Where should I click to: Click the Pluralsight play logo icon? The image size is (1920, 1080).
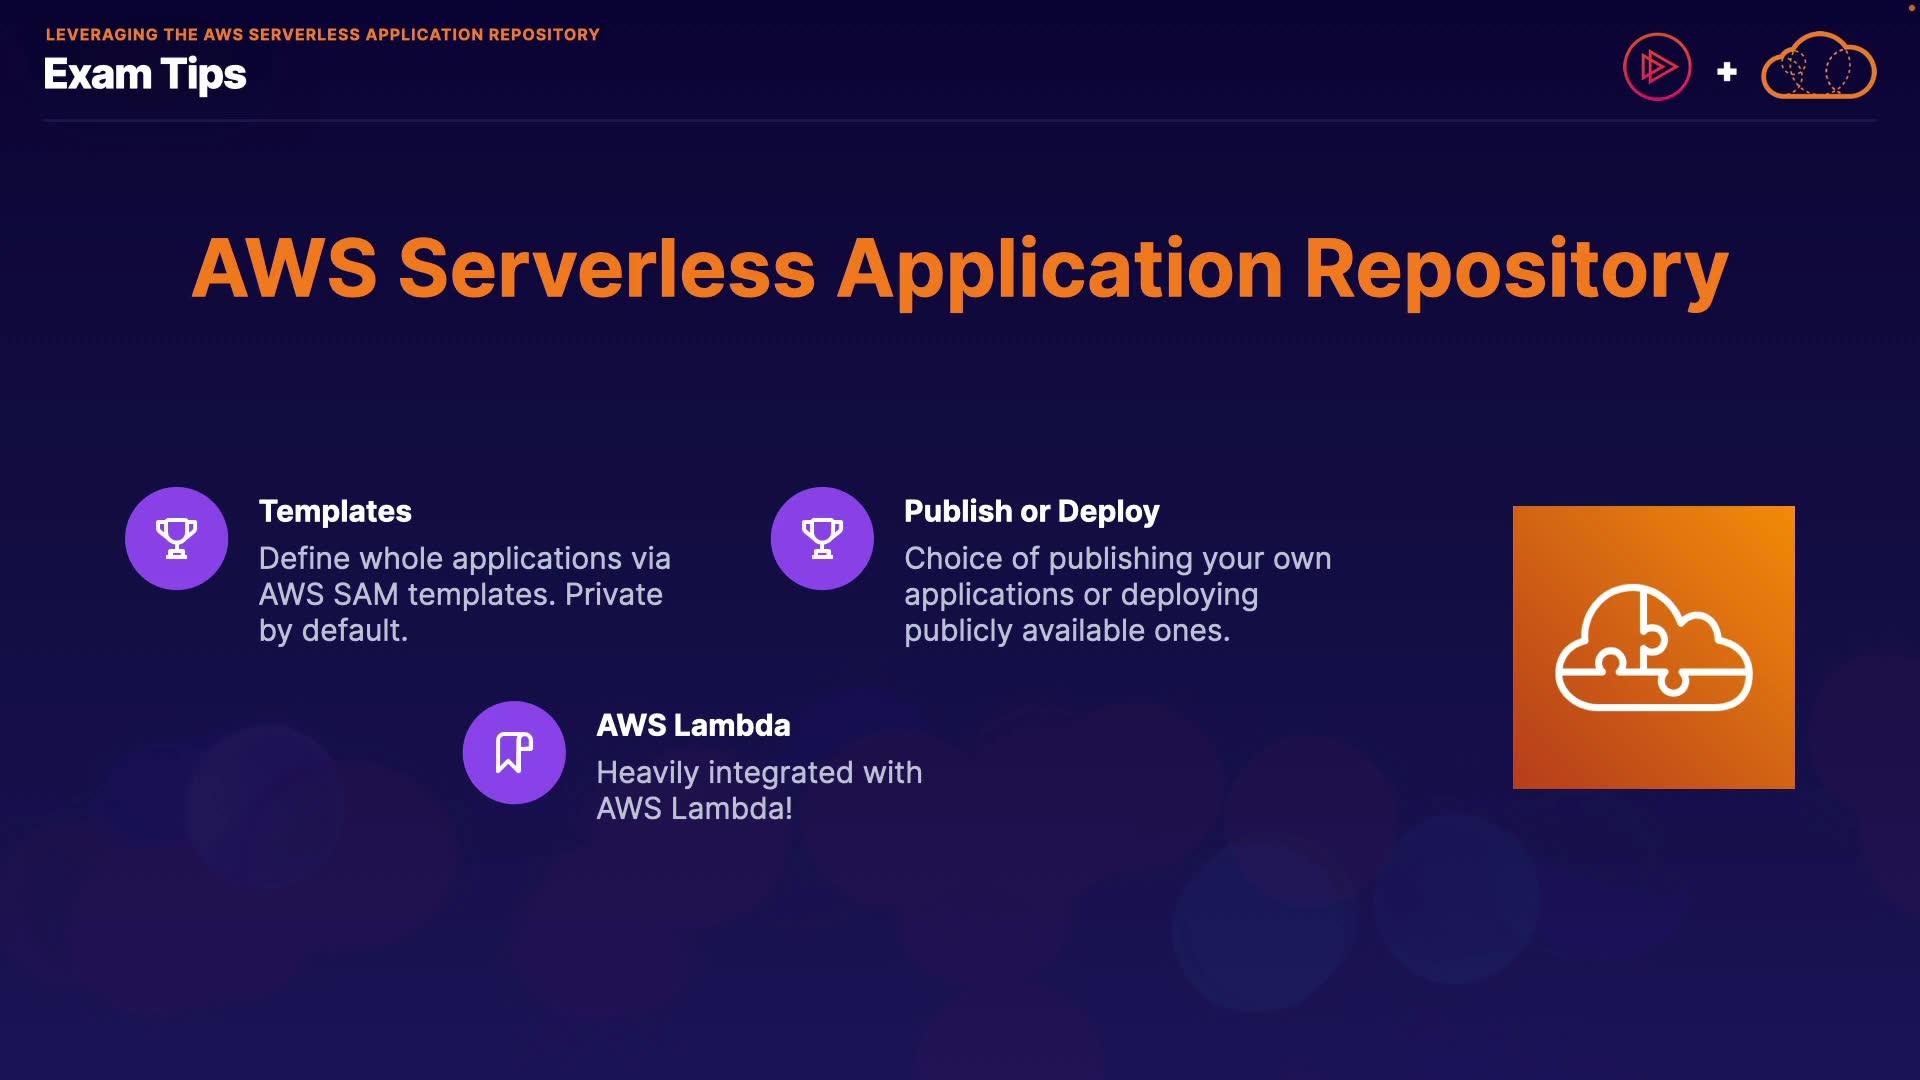pyautogui.click(x=1657, y=67)
